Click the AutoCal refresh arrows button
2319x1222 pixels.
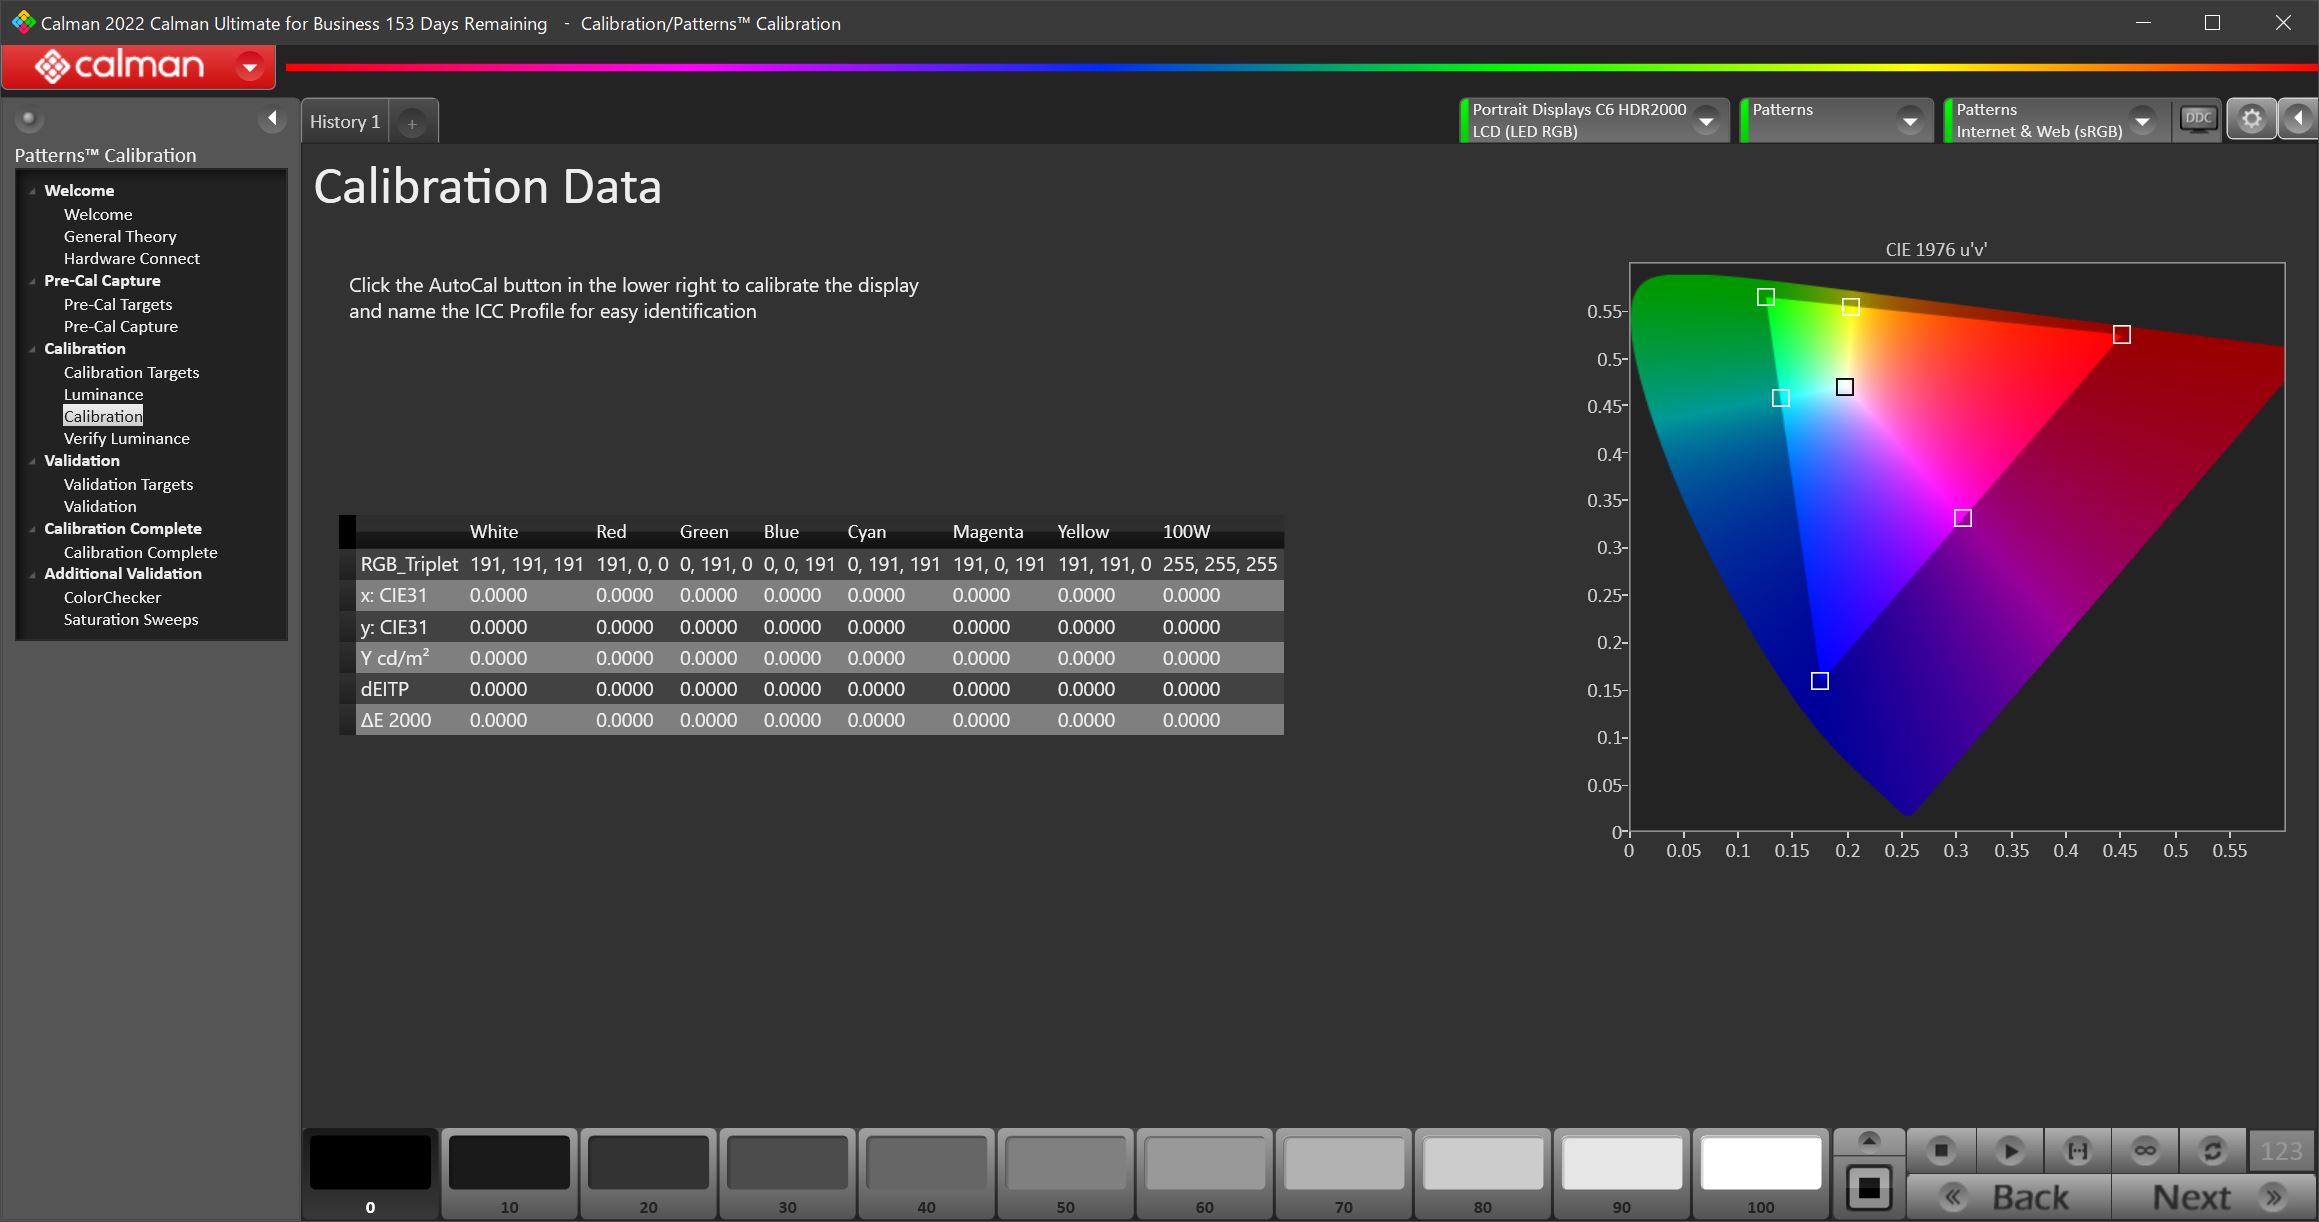2212,1150
